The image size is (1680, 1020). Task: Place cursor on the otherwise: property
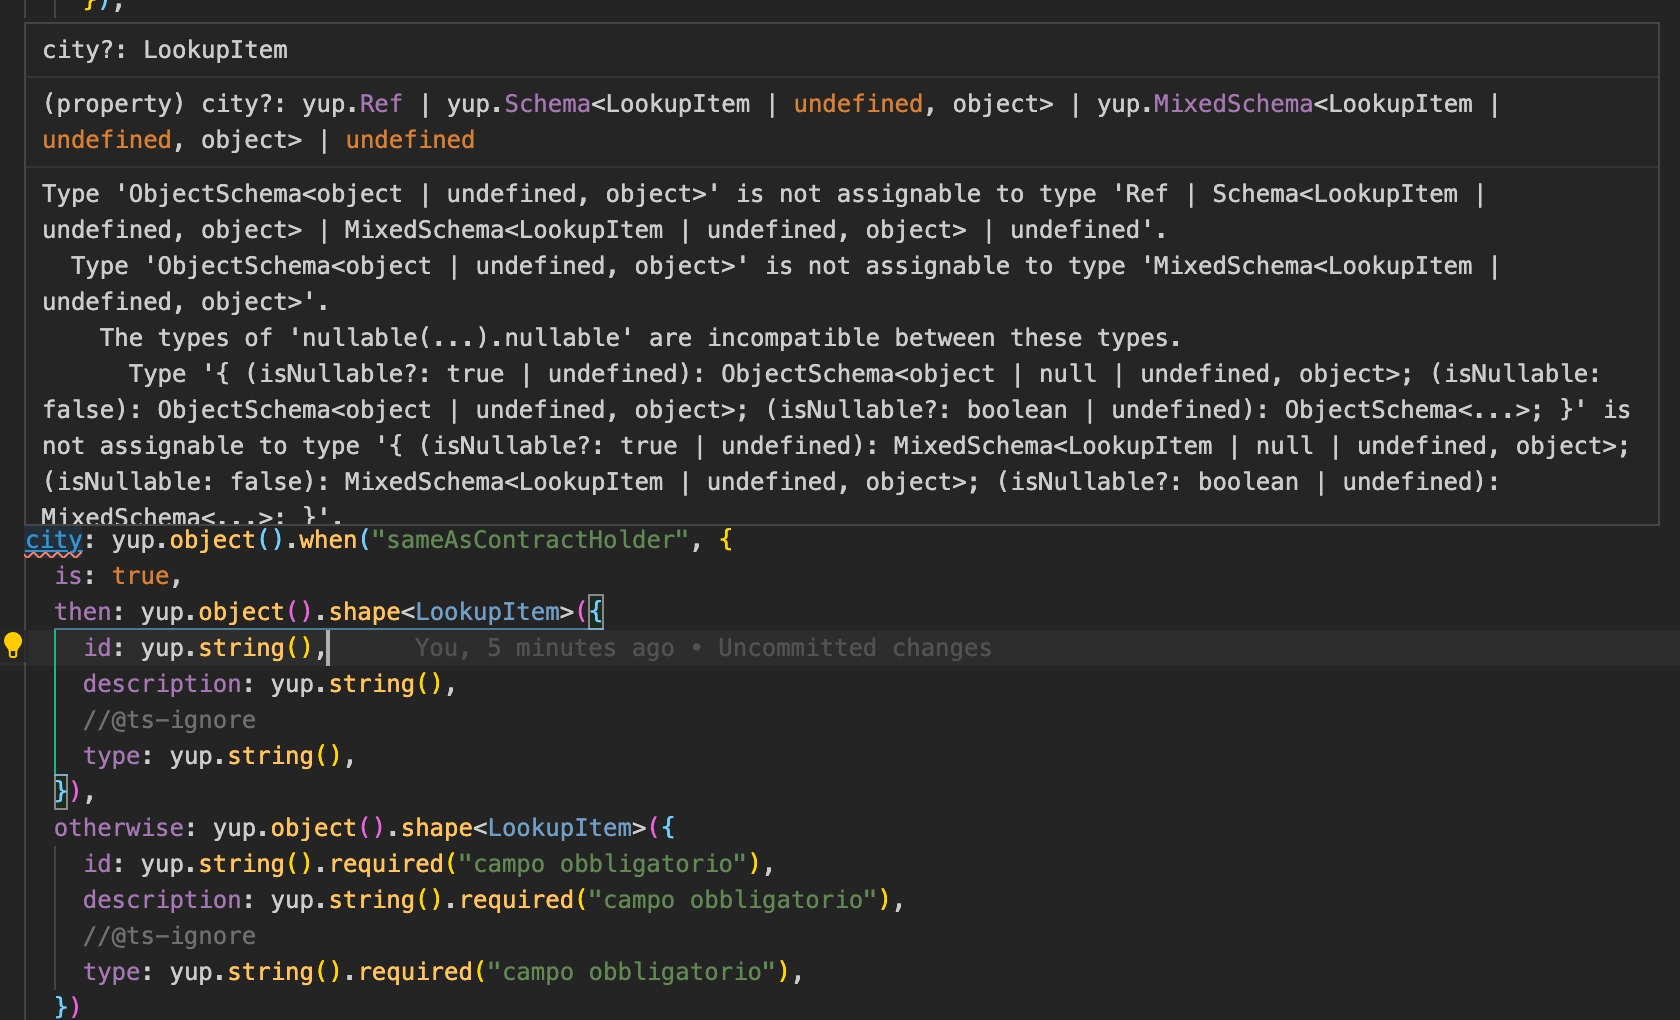(119, 827)
